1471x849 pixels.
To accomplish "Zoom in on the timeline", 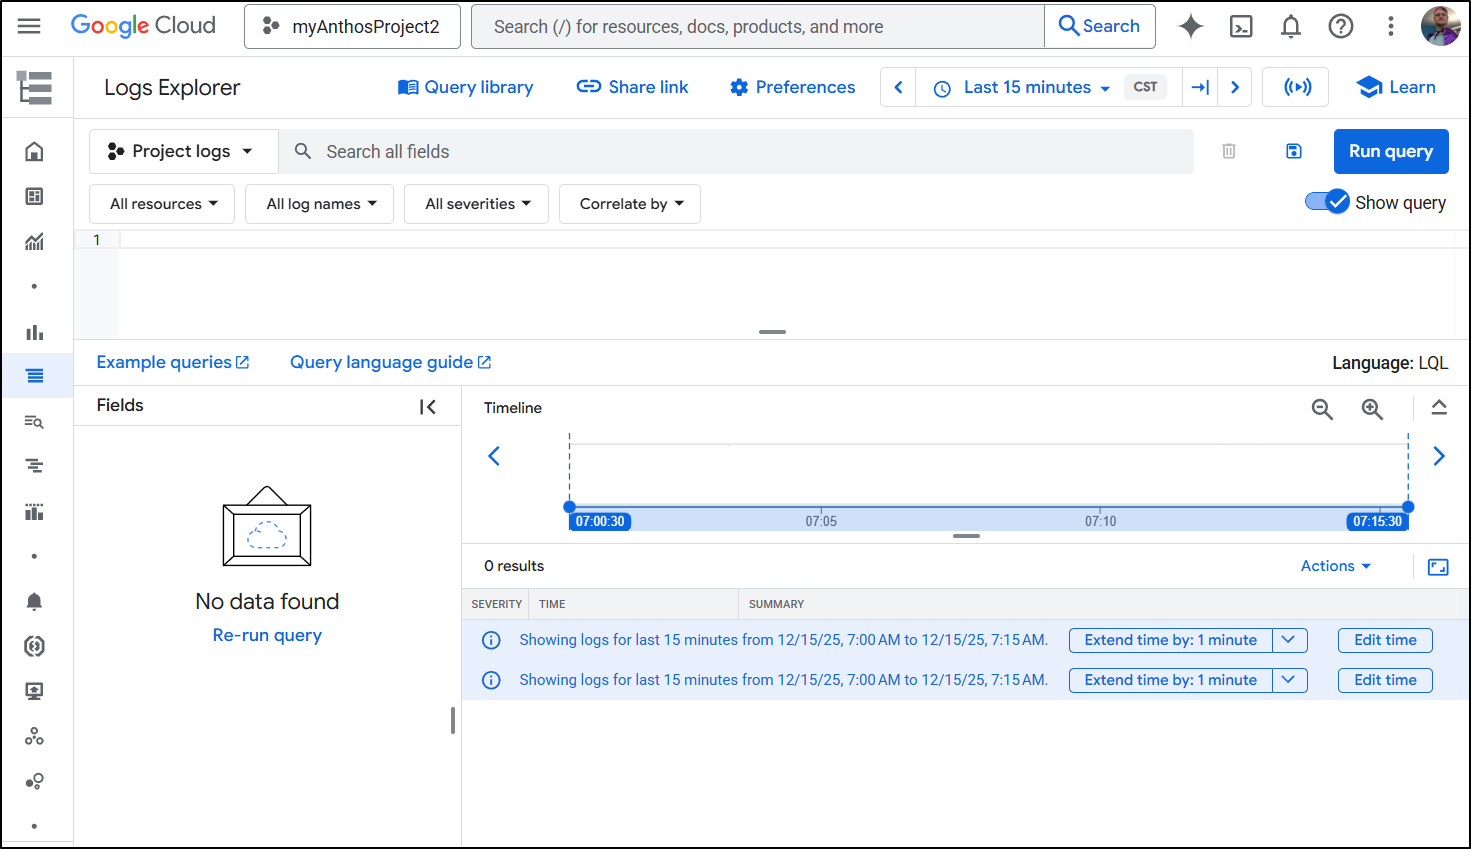I will 1372,408.
